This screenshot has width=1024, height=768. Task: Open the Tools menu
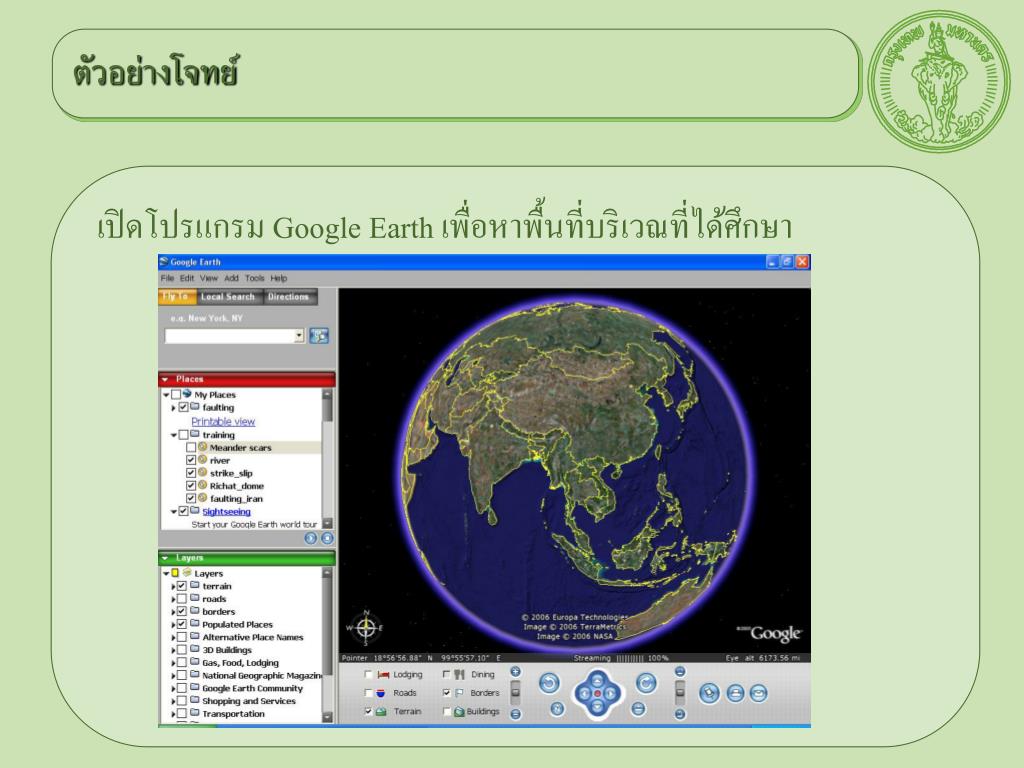point(255,278)
